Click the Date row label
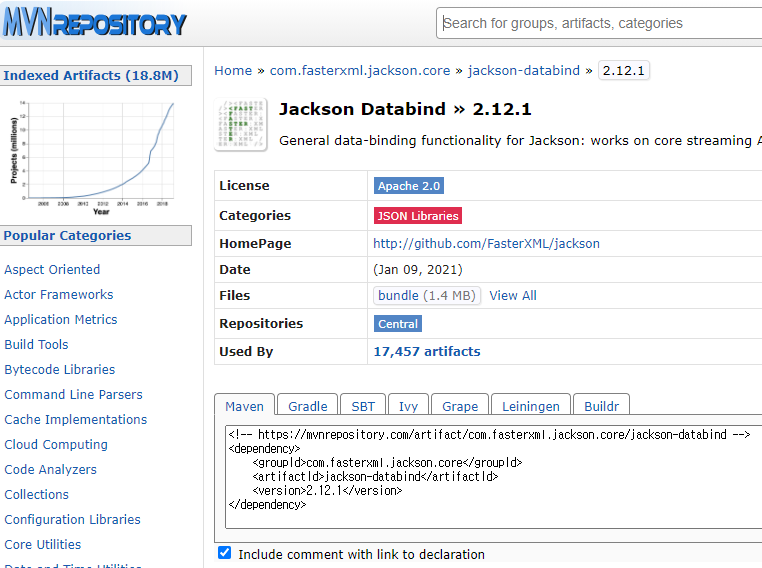The width and height of the screenshot is (762, 568). (x=235, y=270)
